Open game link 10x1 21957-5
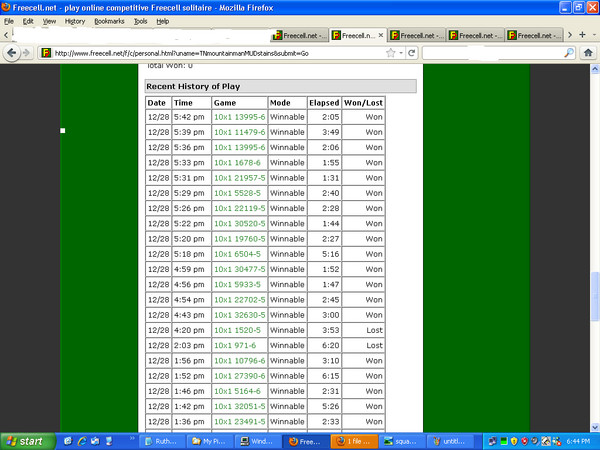 click(x=239, y=178)
